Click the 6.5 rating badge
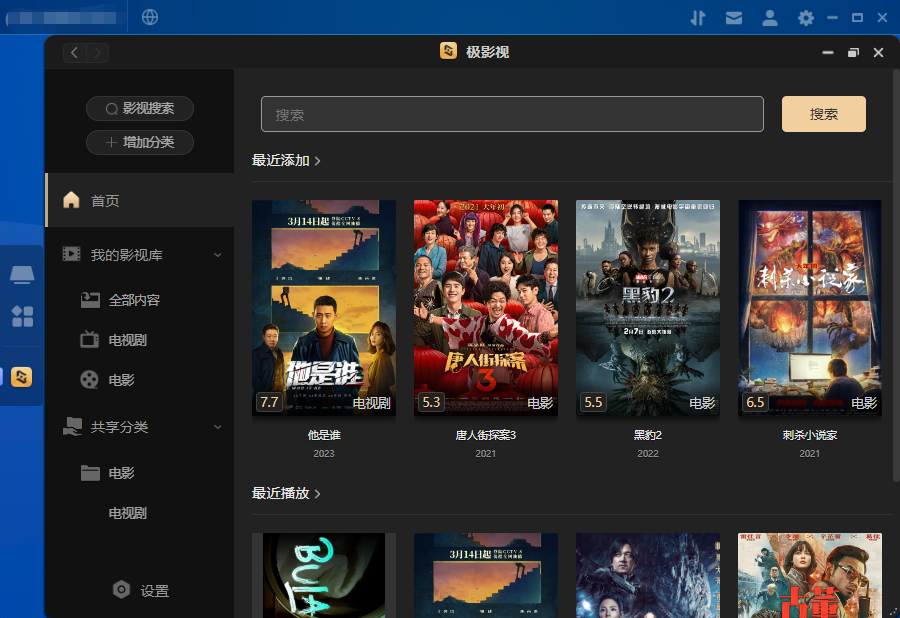This screenshot has width=900, height=618. [755, 402]
